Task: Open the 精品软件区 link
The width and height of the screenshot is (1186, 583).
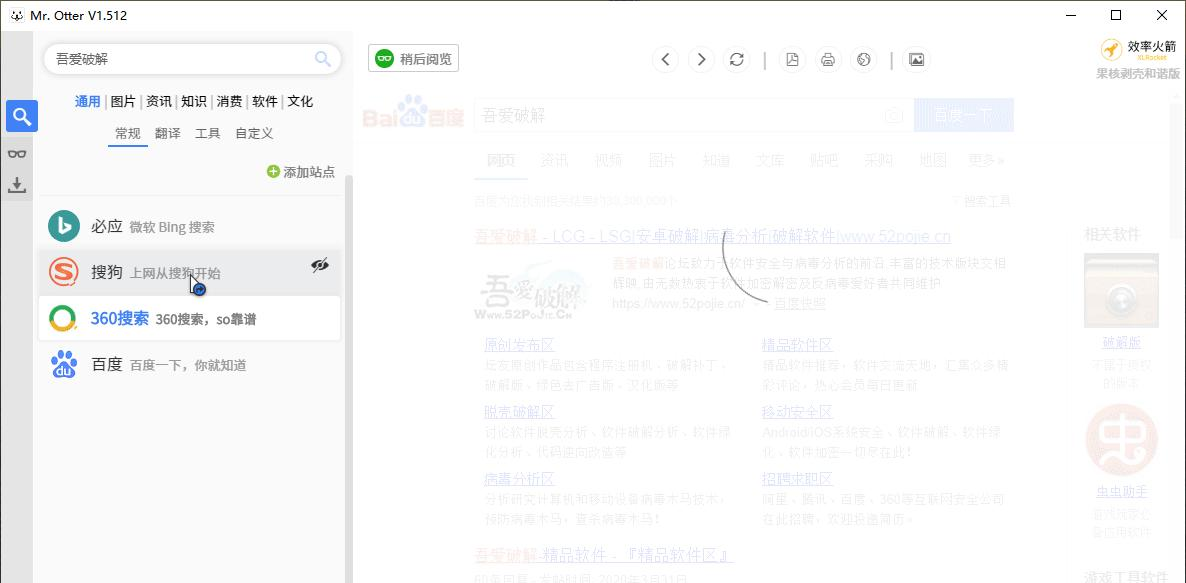Action: pyautogui.click(x=797, y=346)
